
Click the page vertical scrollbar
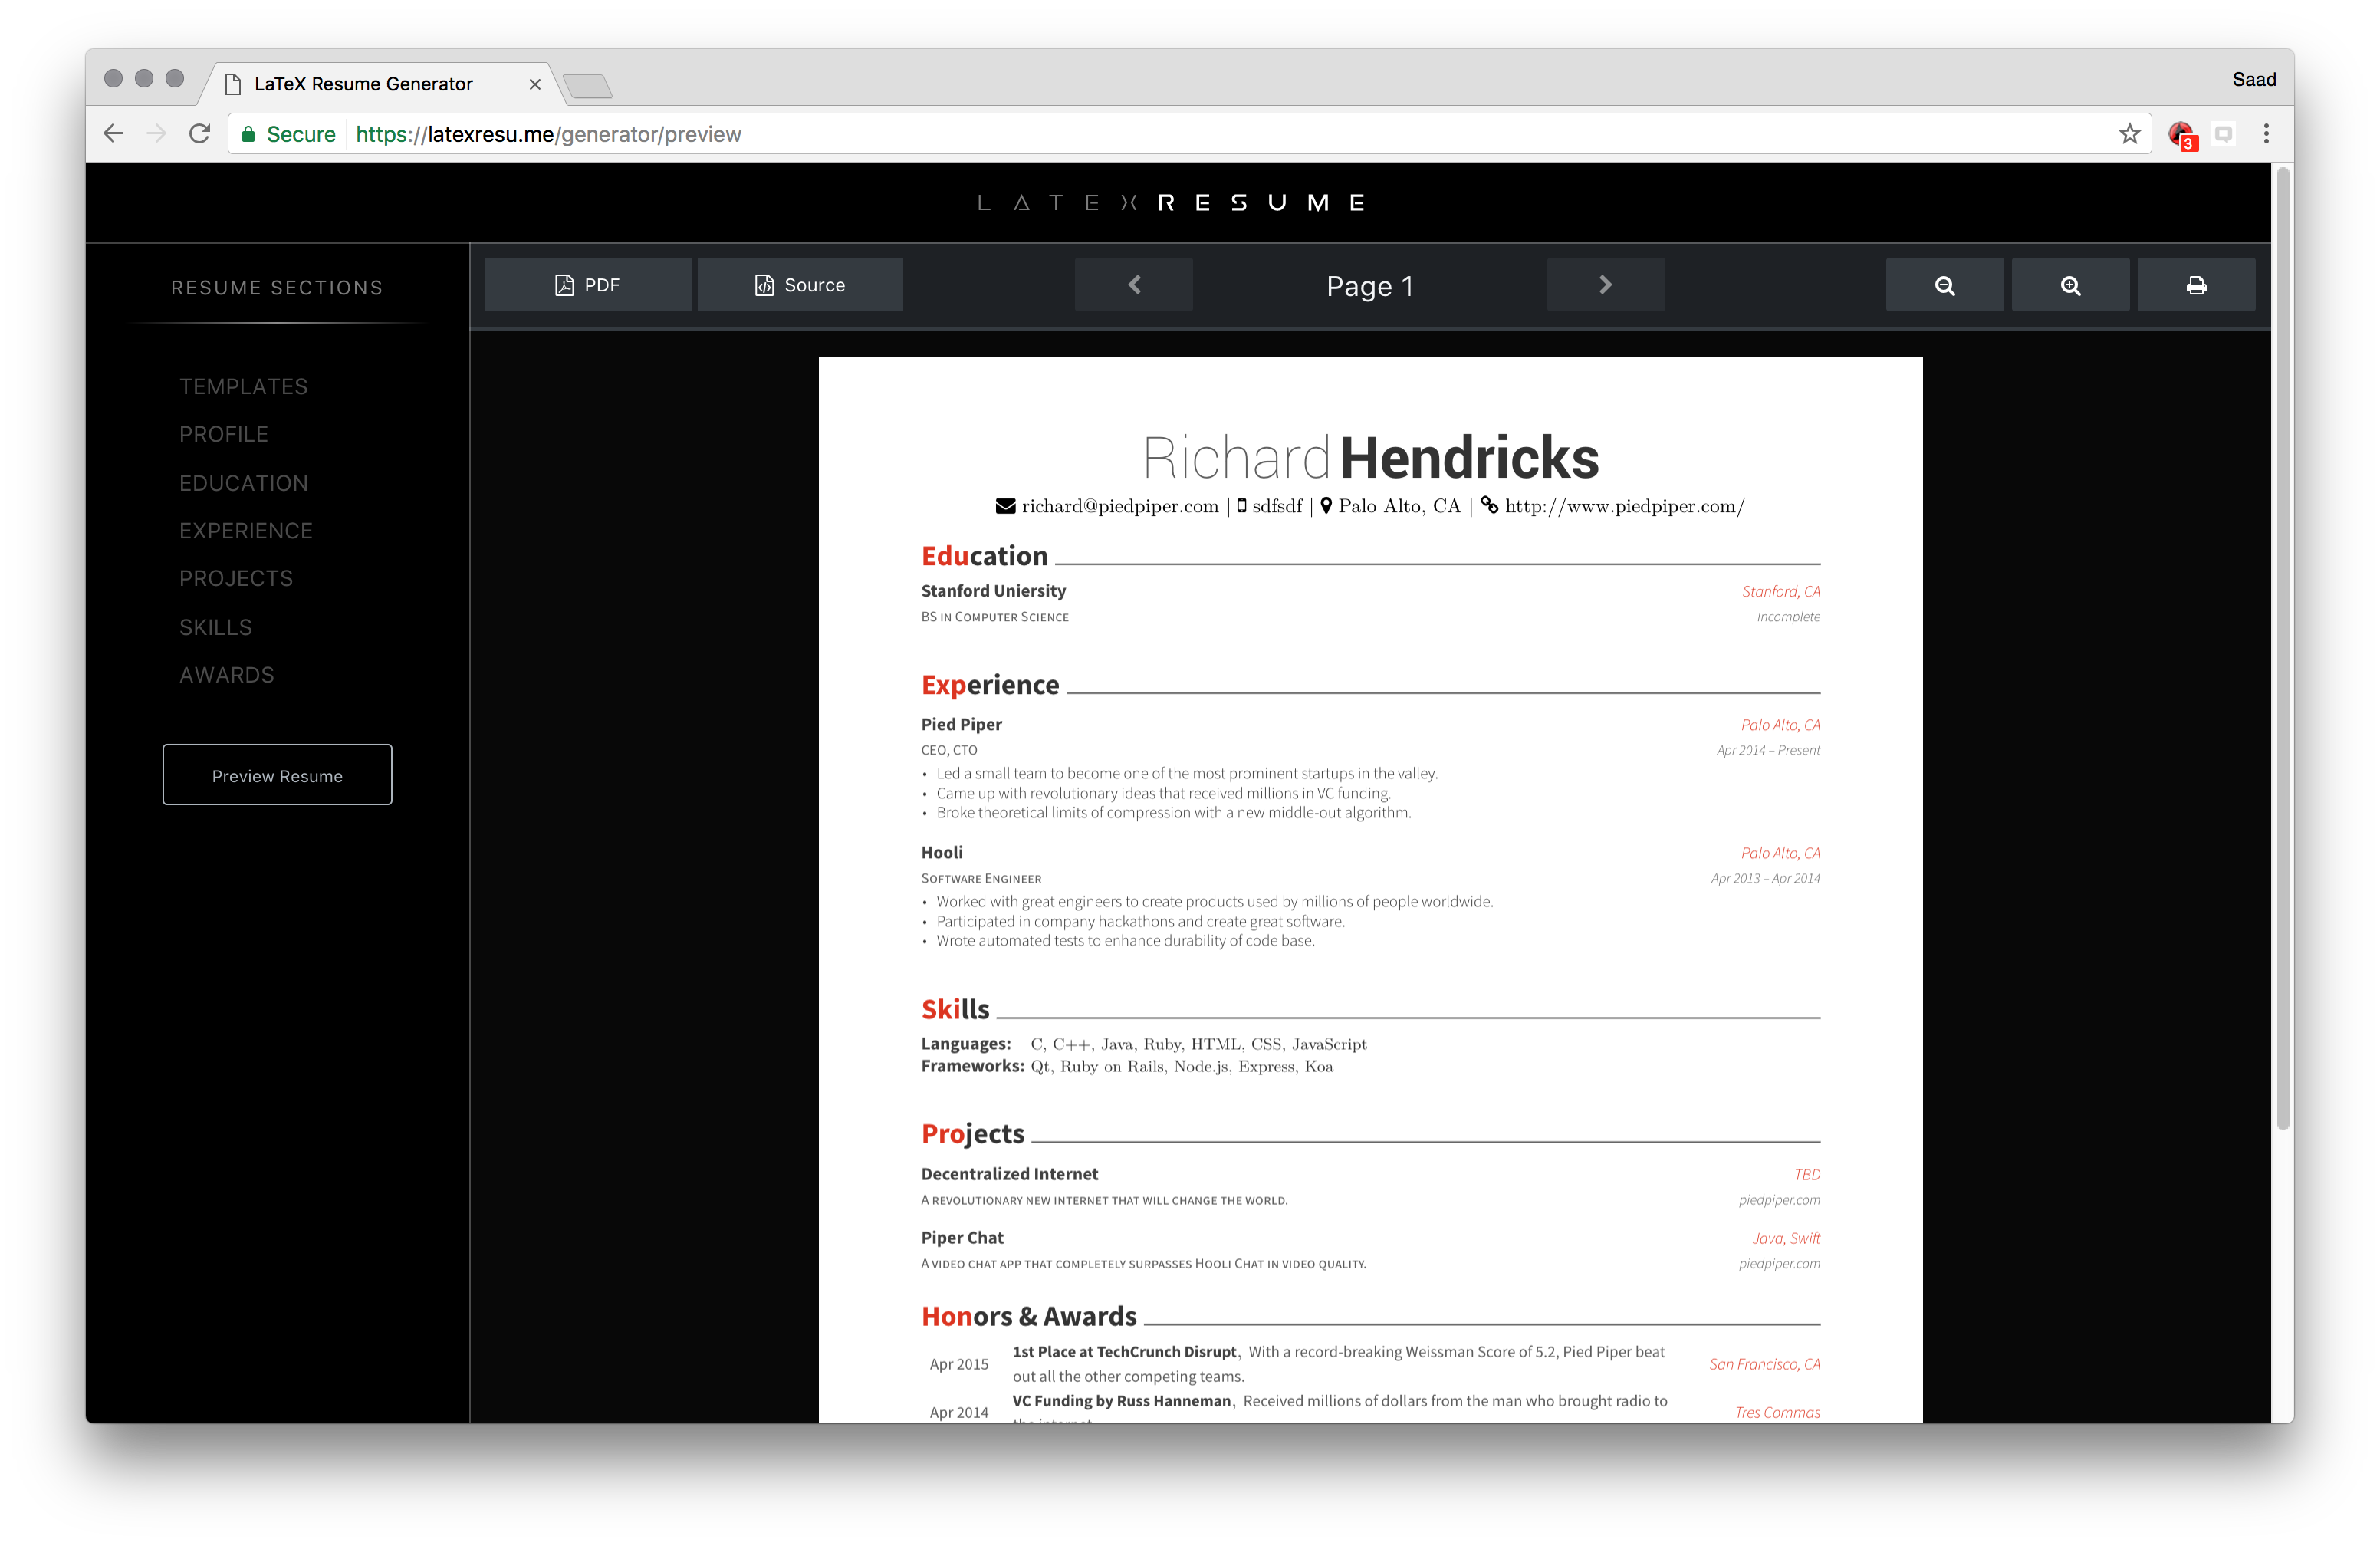coord(2283,650)
